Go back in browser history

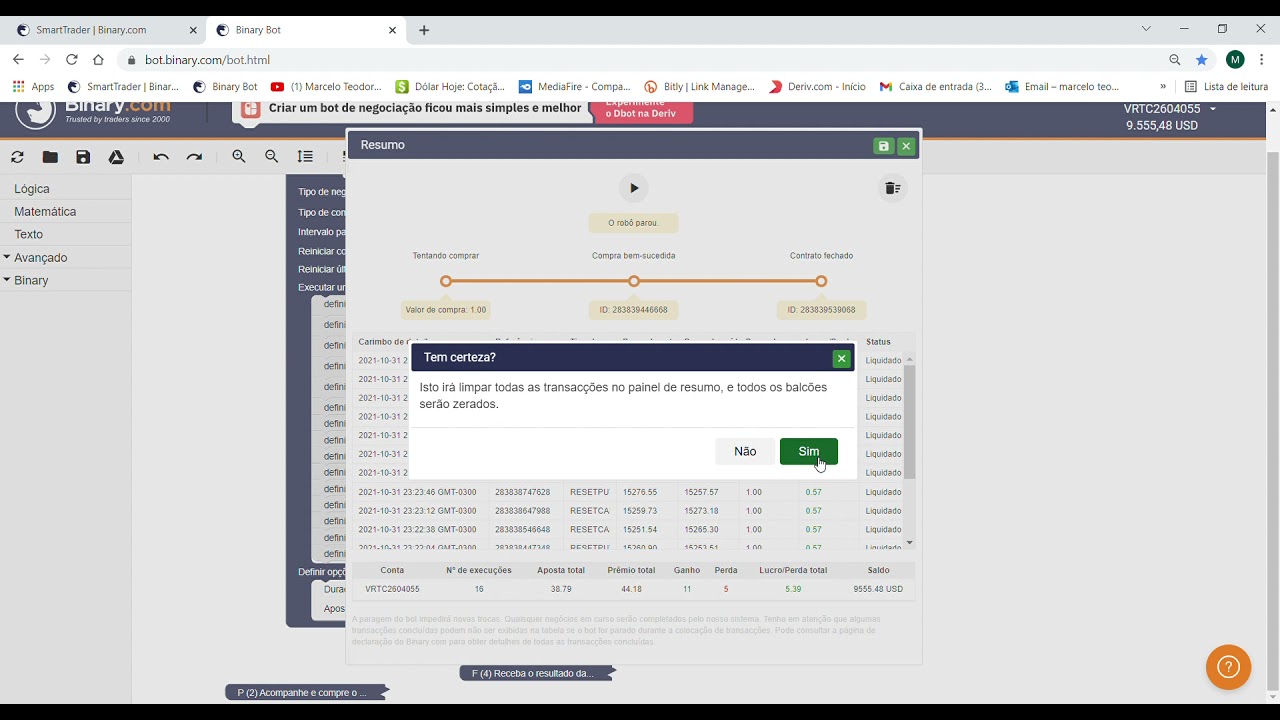tap(18, 60)
